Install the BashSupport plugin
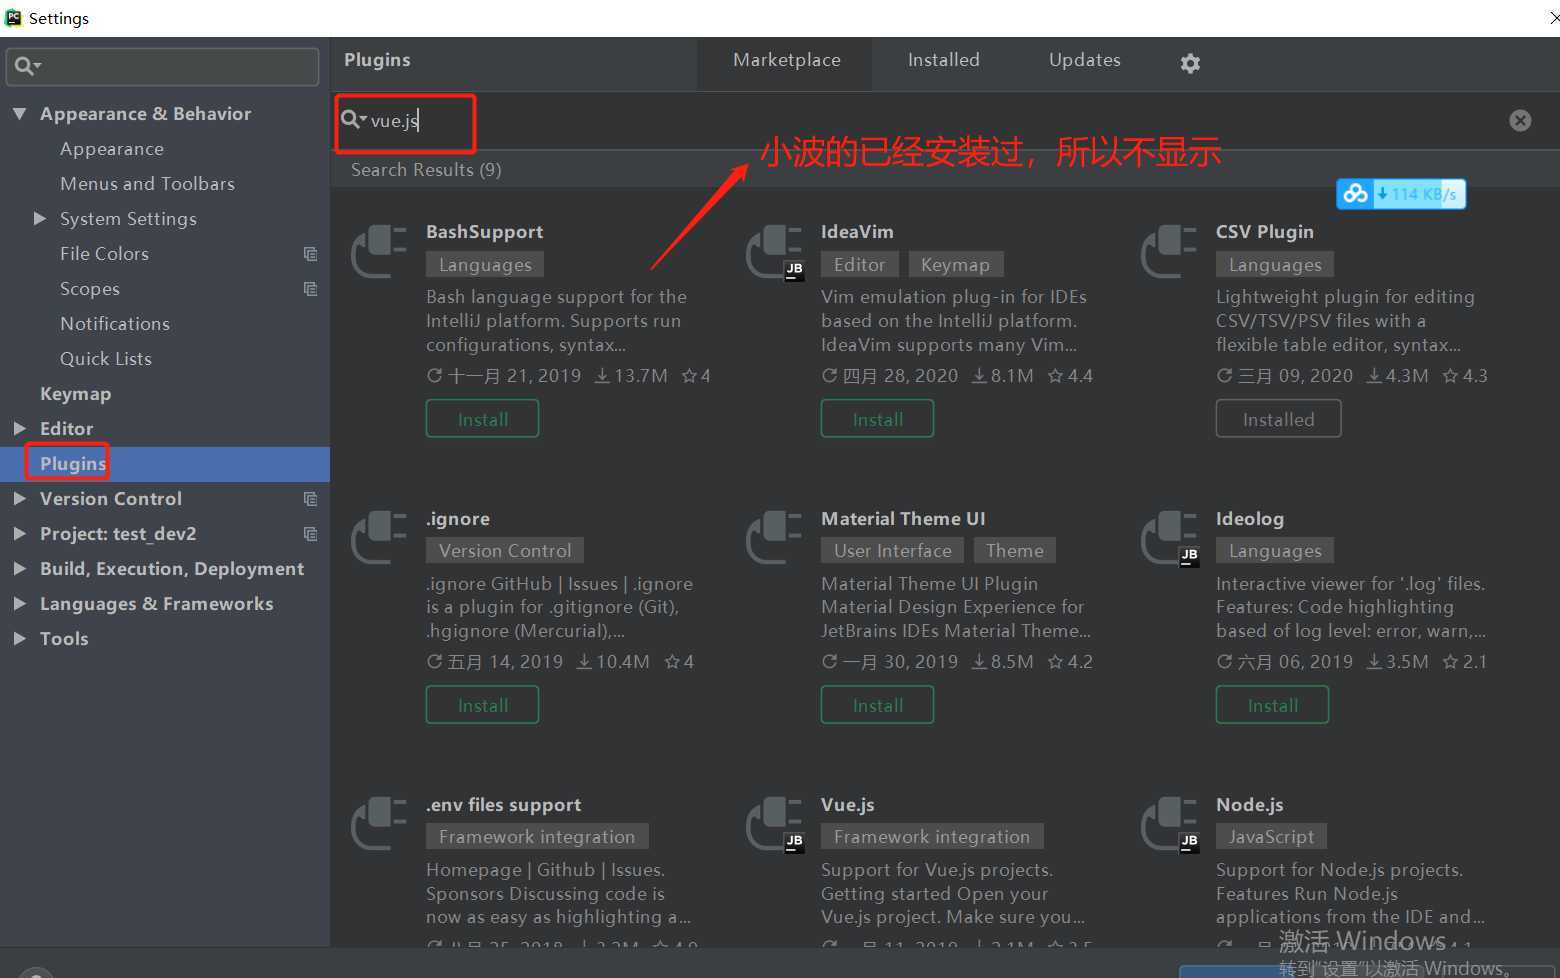Image resolution: width=1560 pixels, height=978 pixels. [x=482, y=419]
